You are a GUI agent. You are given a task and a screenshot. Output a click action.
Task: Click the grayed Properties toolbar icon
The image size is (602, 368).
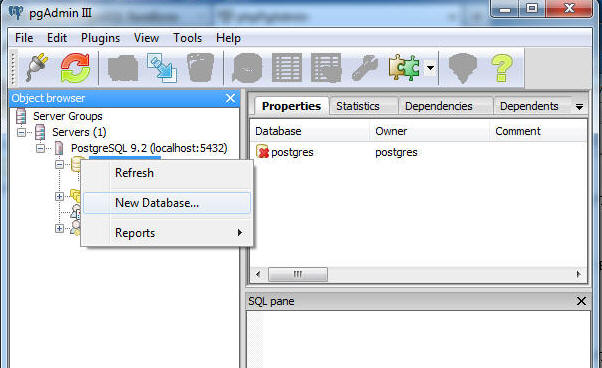pos(123,68)
